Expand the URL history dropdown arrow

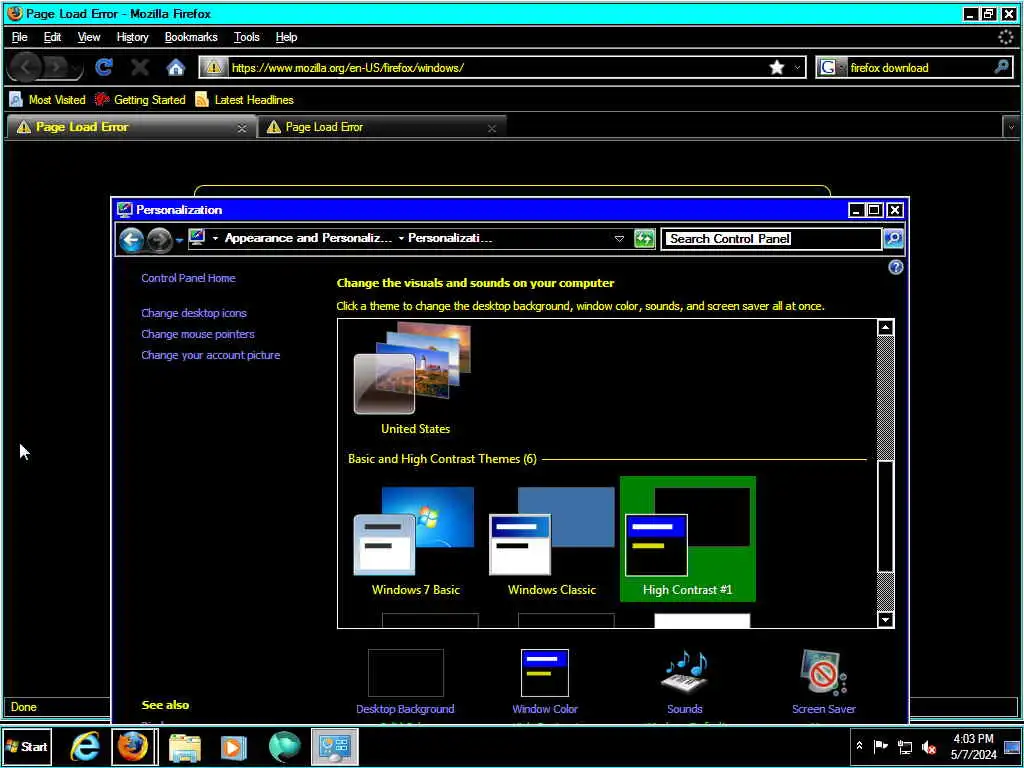[x=797, y=67]
